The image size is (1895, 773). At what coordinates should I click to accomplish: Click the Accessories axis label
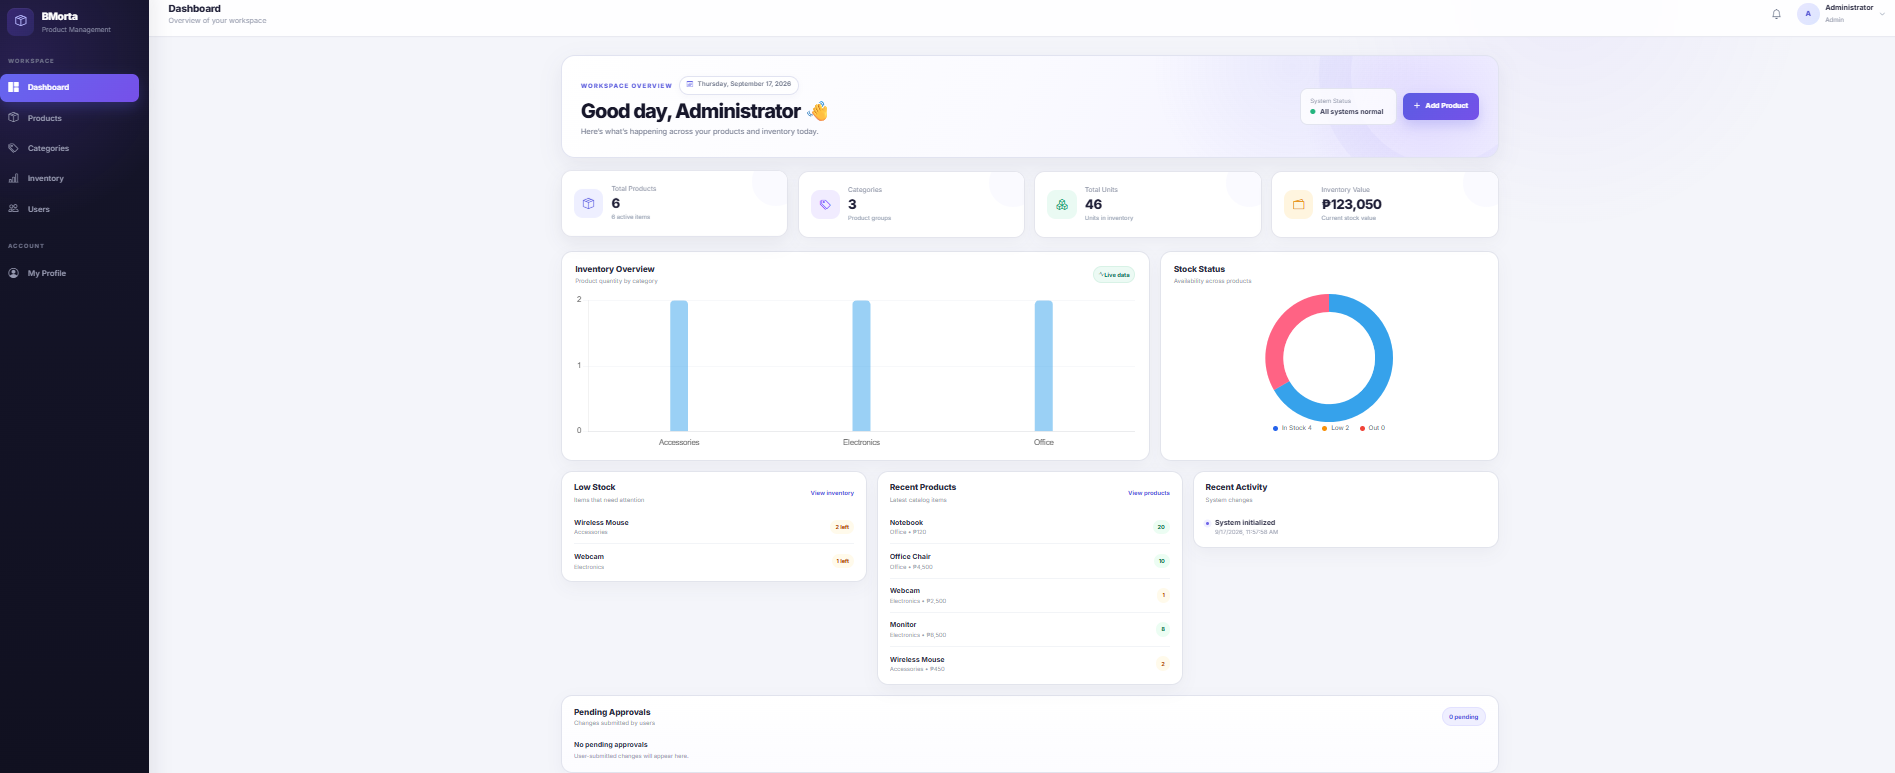tap(679, 442)
